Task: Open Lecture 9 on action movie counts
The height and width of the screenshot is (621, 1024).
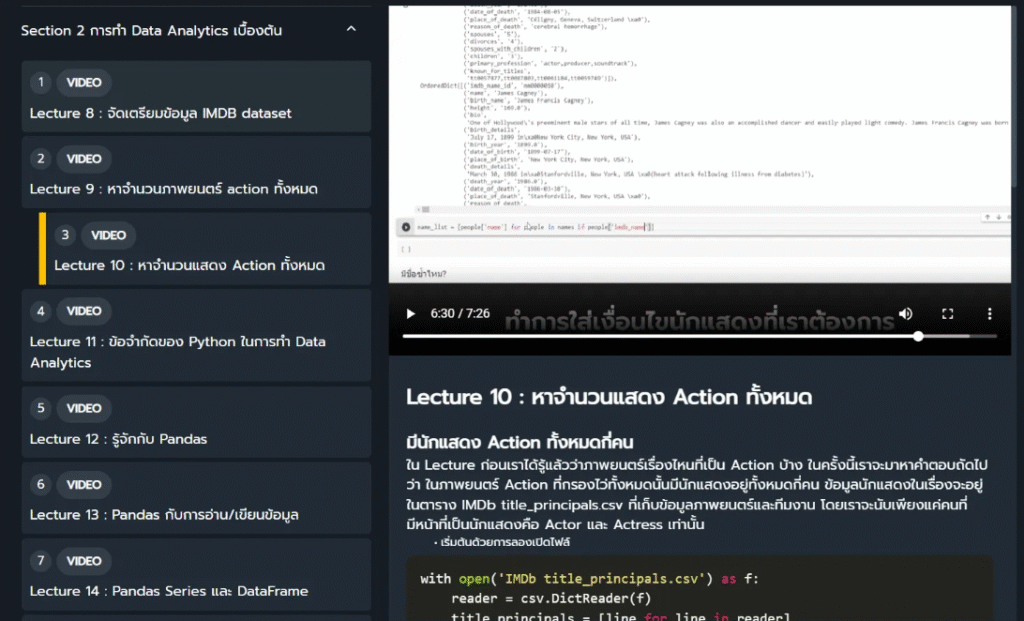Action: click(x=174, y=189)
